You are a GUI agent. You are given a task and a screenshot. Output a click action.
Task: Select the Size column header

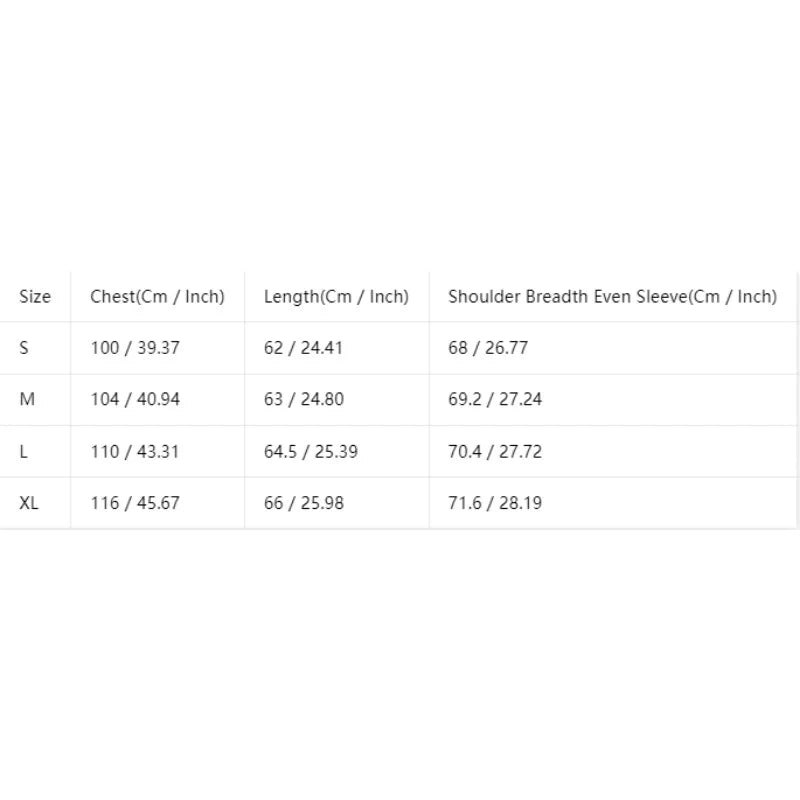click(35, 296)
